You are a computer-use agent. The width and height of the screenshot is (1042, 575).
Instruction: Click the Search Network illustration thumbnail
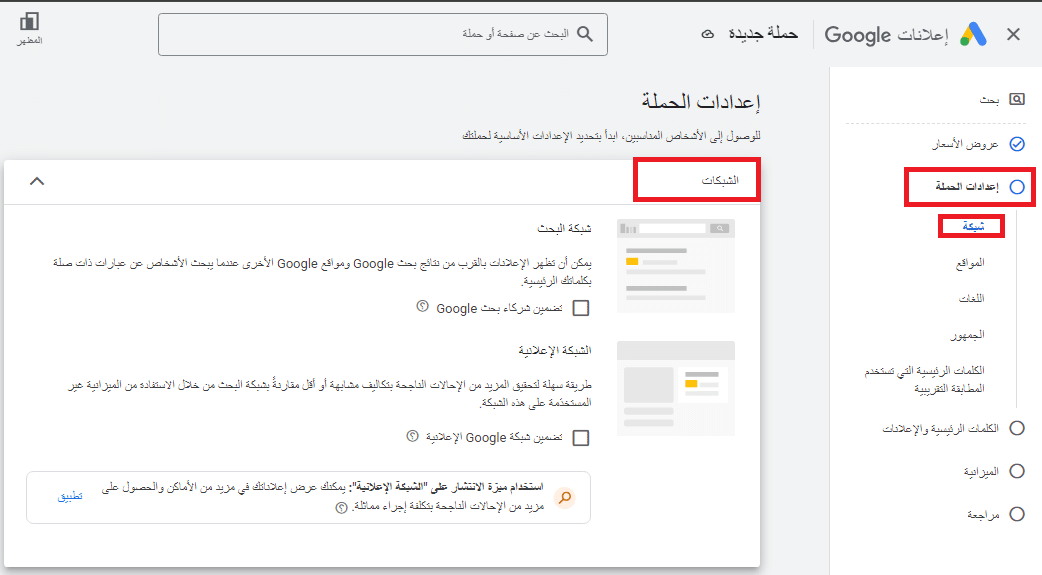pyautogui.click(x=675, y=266)
